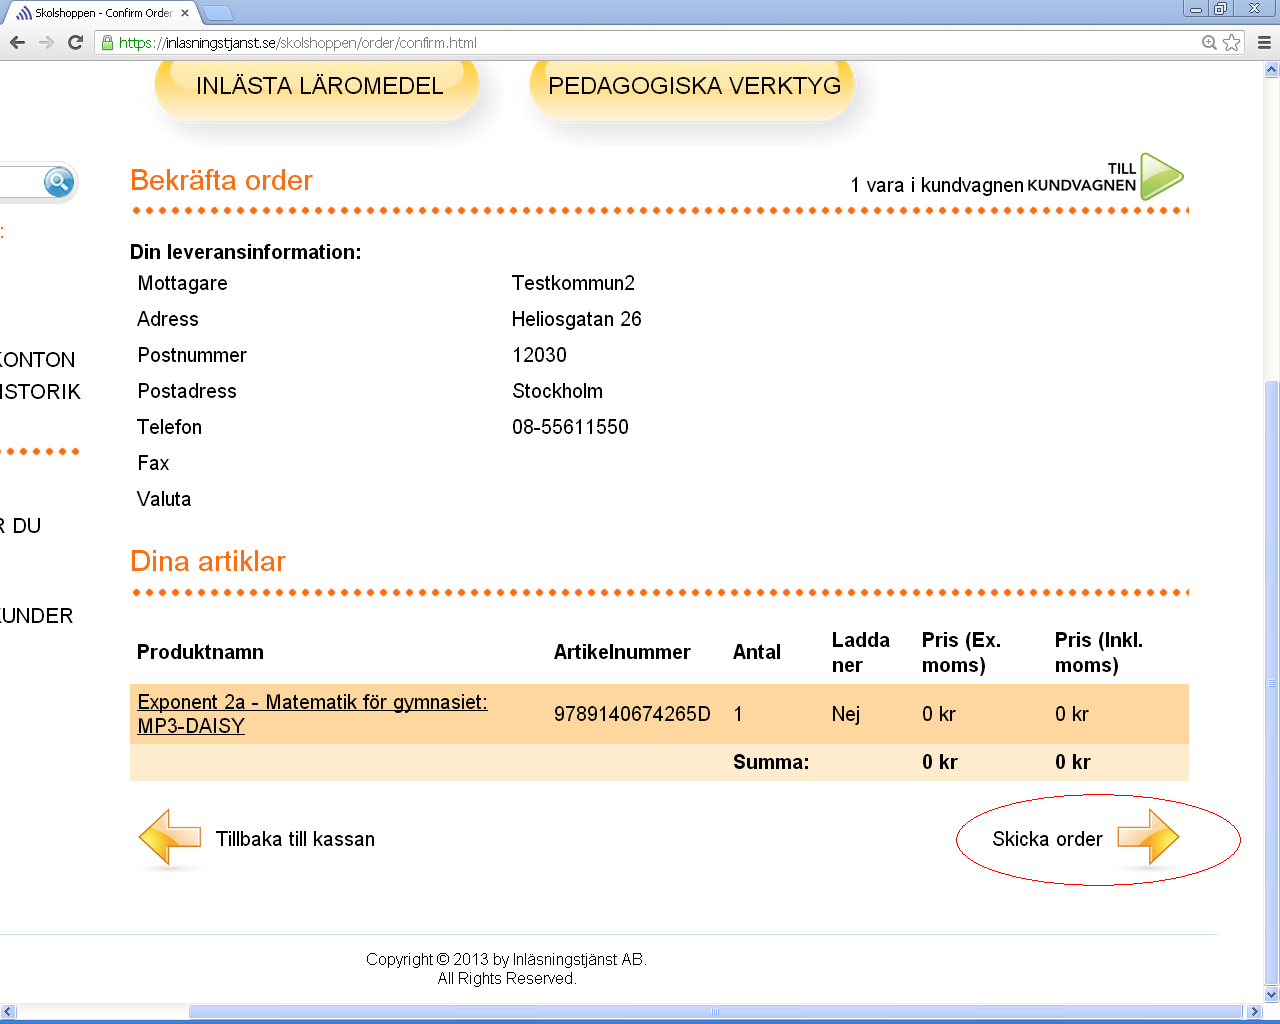1280x1024 pixels.
Task: Click the horizontal scrollbar left arrow
Action: point(9,1012)
